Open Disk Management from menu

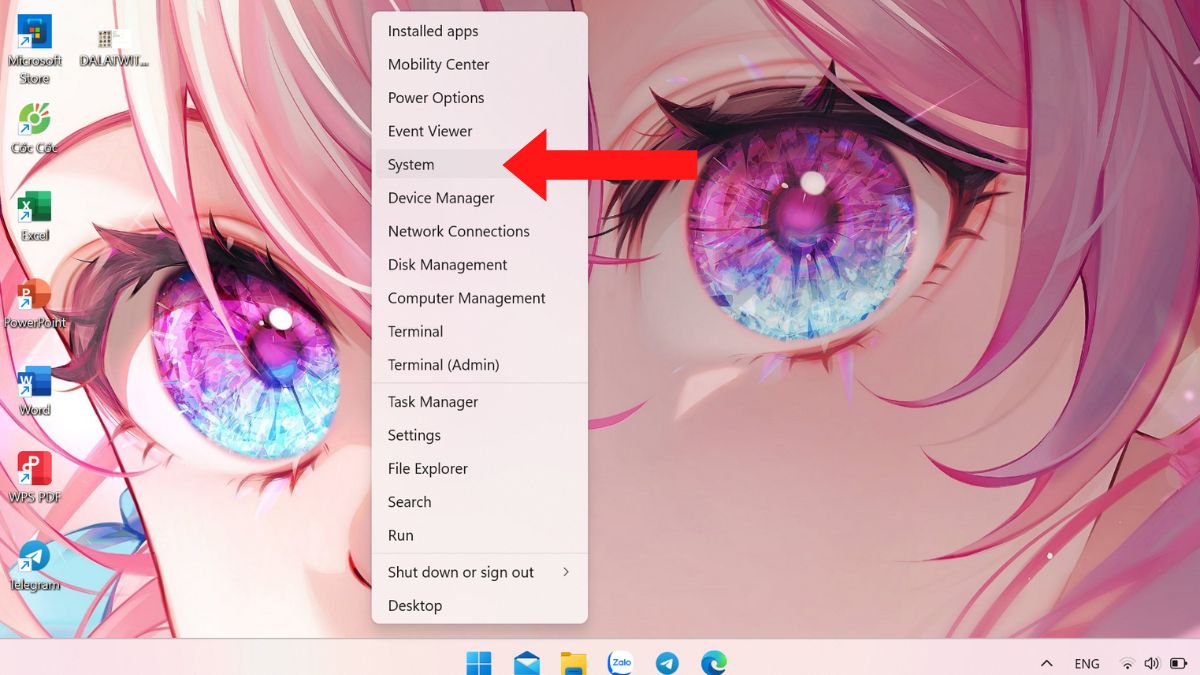pyautogui.click(x=480, y=265)
